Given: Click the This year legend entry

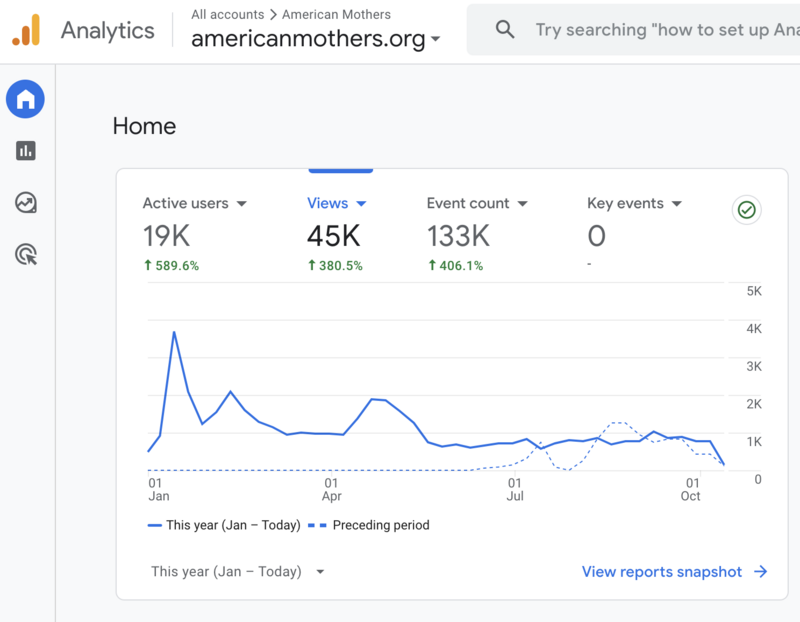Looking at the screenshot, I should point(224,525).
